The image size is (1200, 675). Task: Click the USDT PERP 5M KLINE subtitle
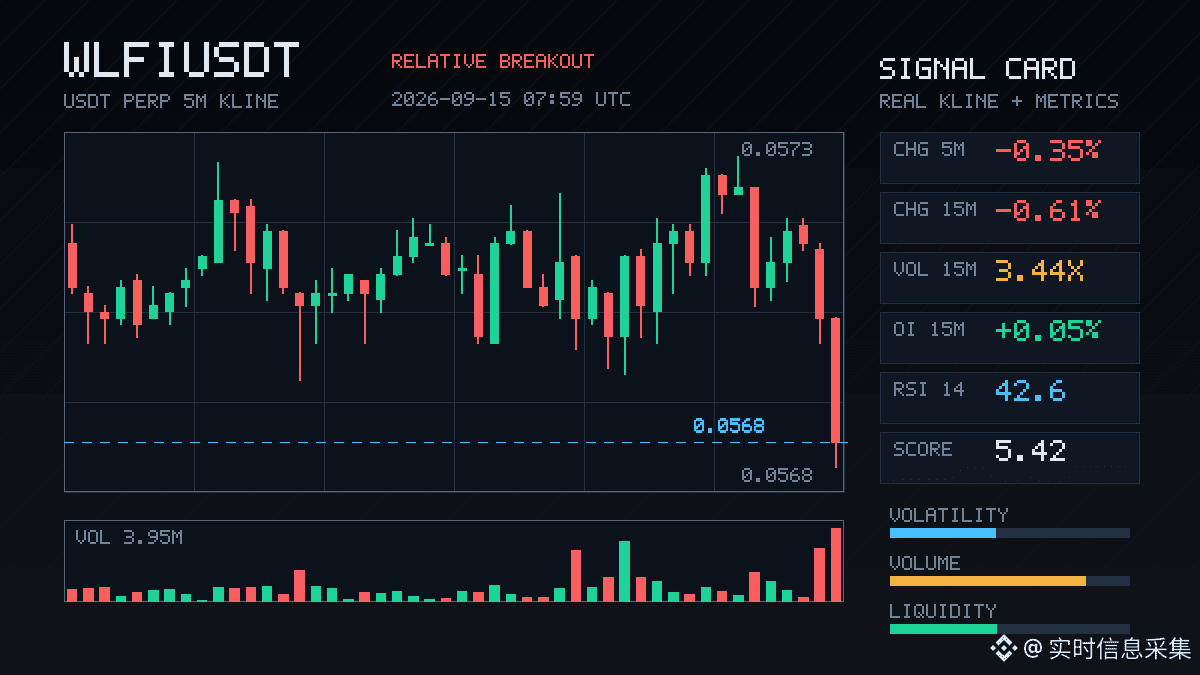pyautogui.click(x=171, y=101)
